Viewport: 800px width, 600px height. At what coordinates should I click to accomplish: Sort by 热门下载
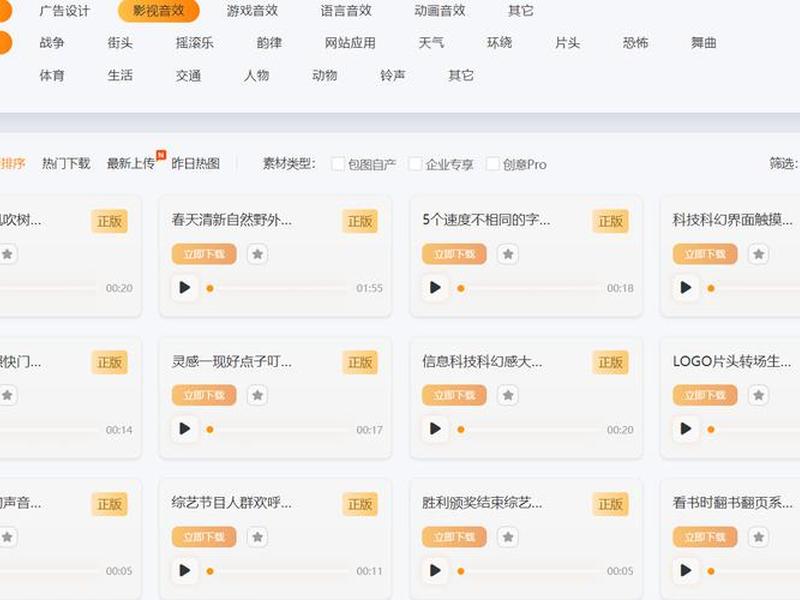coord(66,163)
